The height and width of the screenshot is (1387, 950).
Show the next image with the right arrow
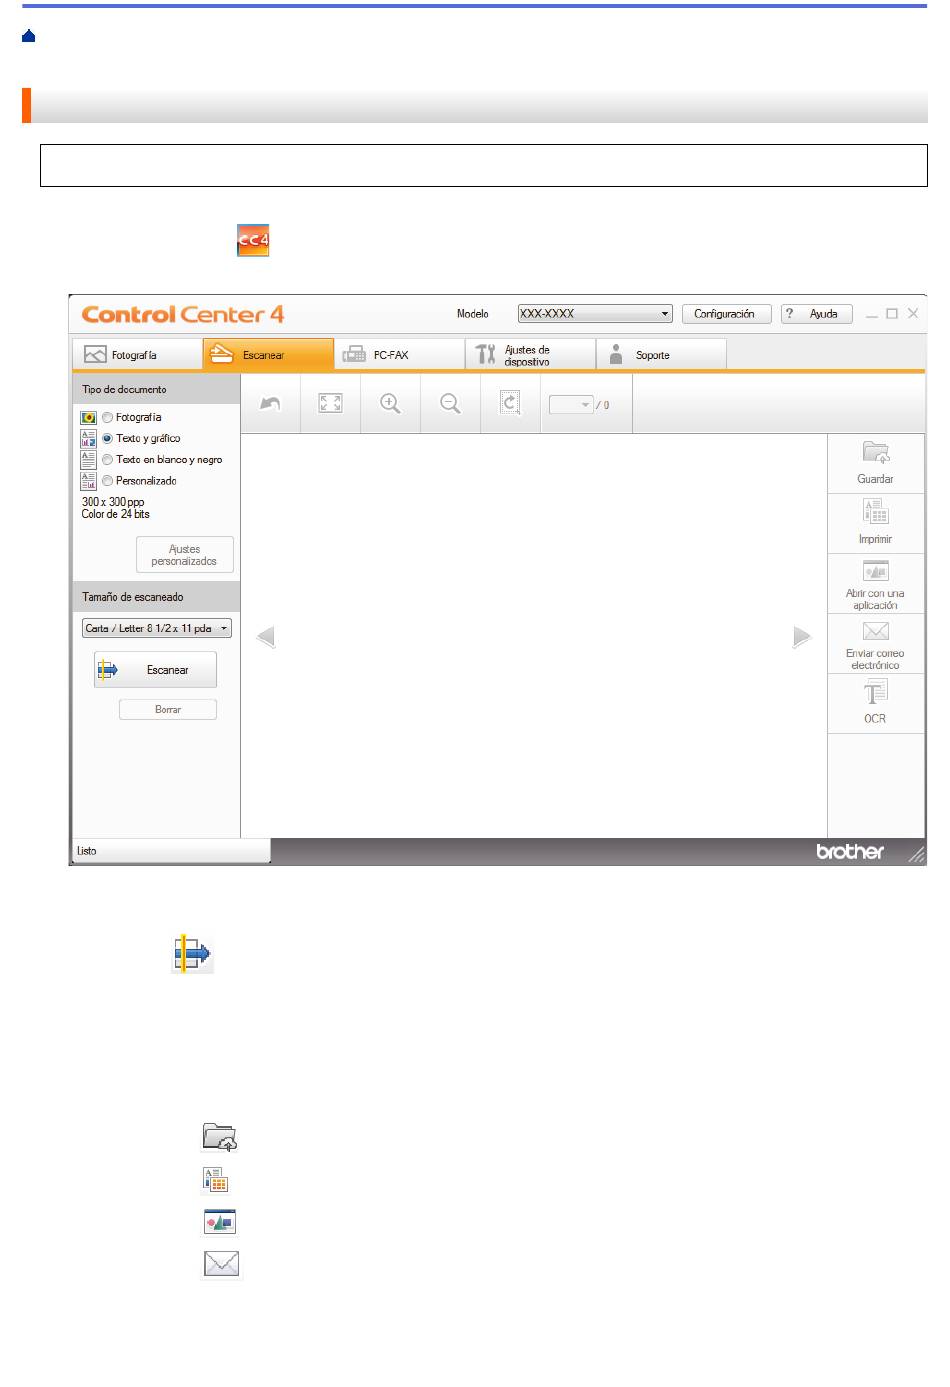coord(802,637)
